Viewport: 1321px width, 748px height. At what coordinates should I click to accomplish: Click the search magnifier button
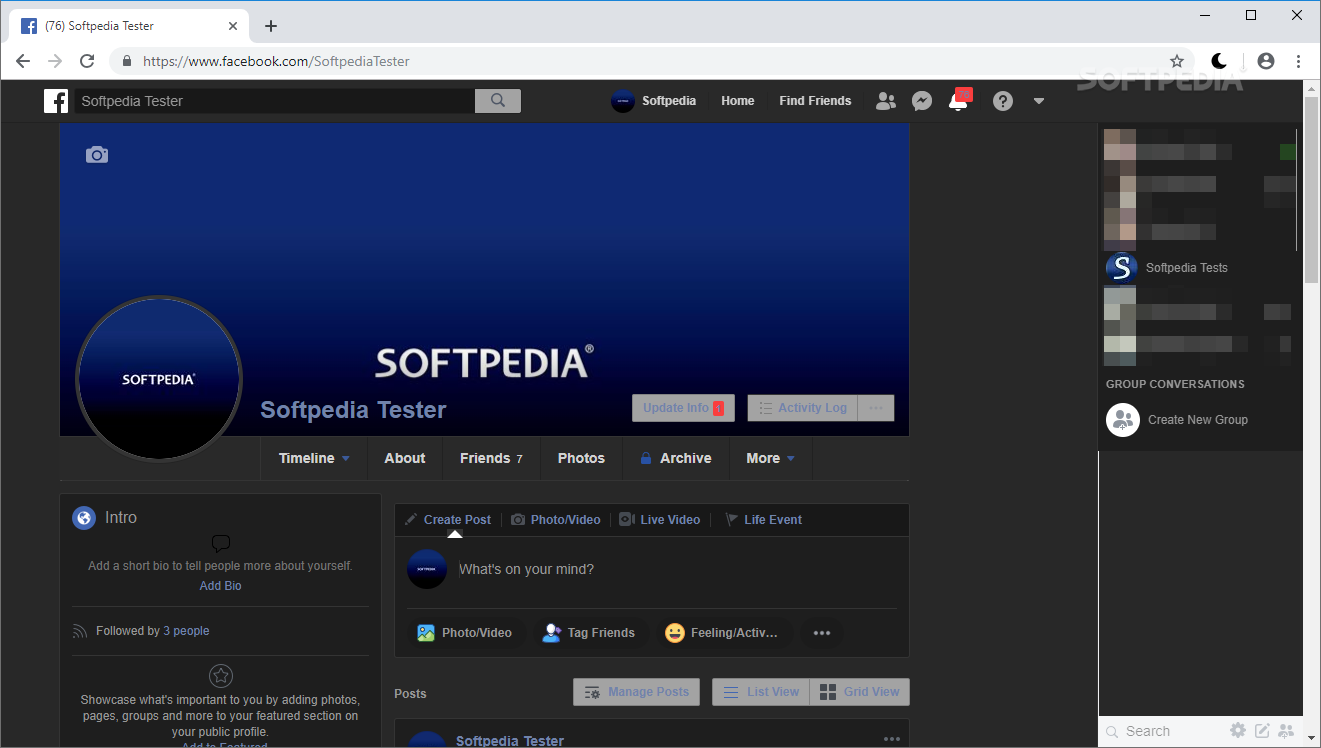pyautogui.click(x=498, y=101)
